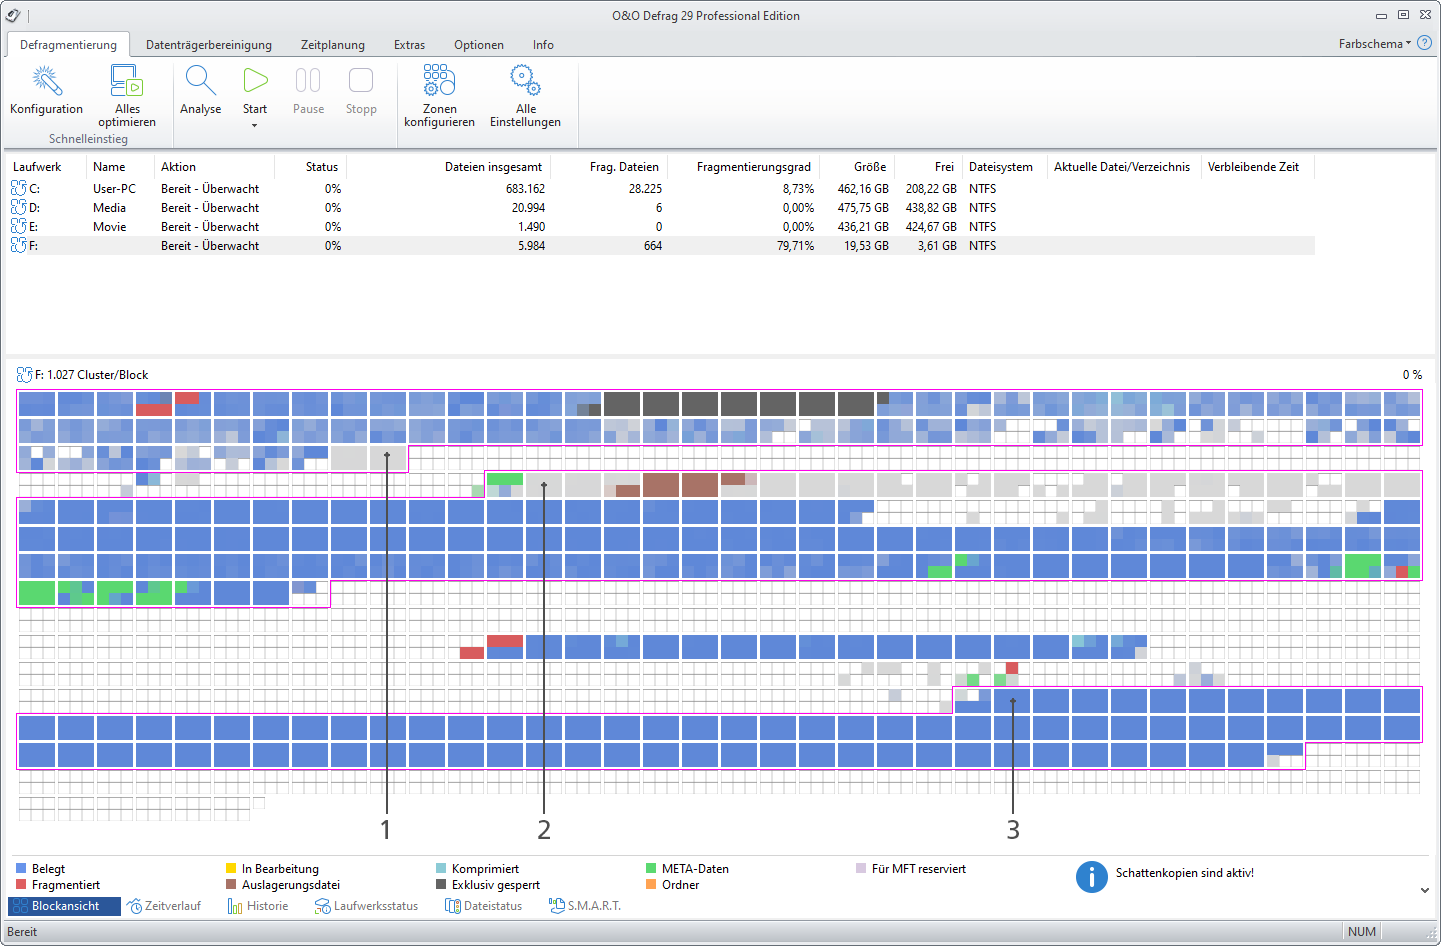Open the Datenträgerbereinigung tab

(209, 45)
